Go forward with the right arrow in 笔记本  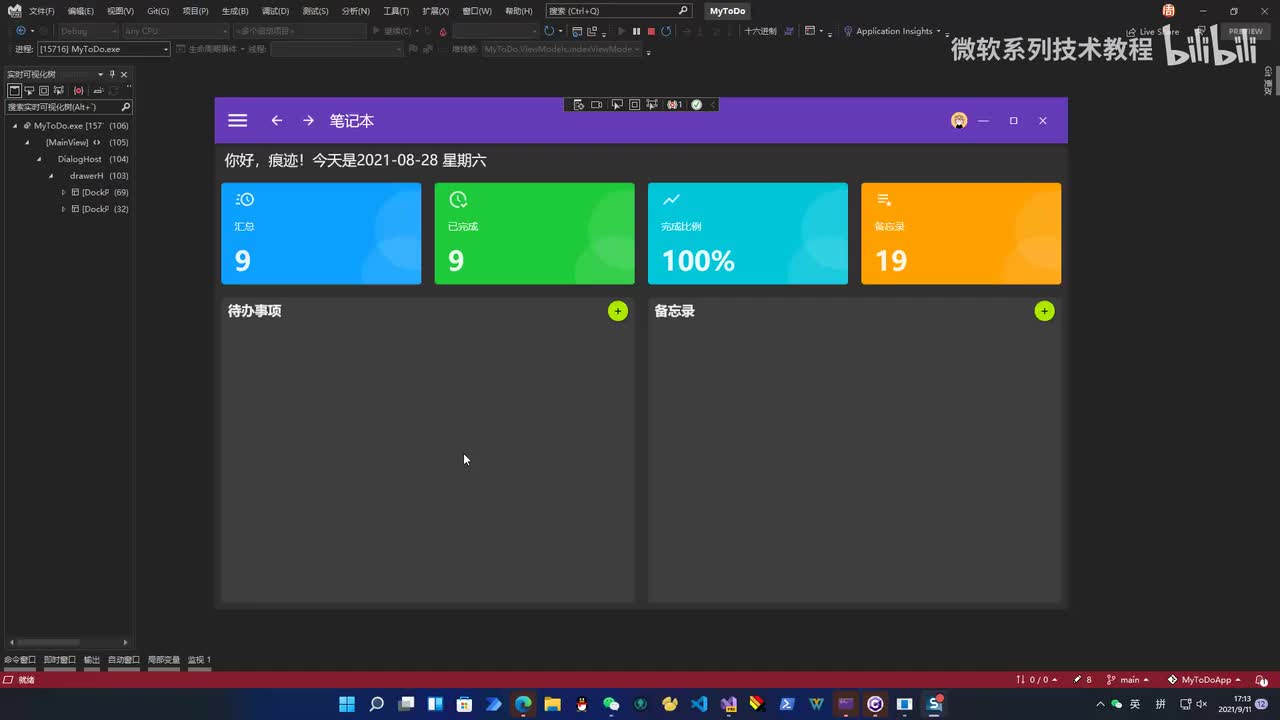coord(308,121)
